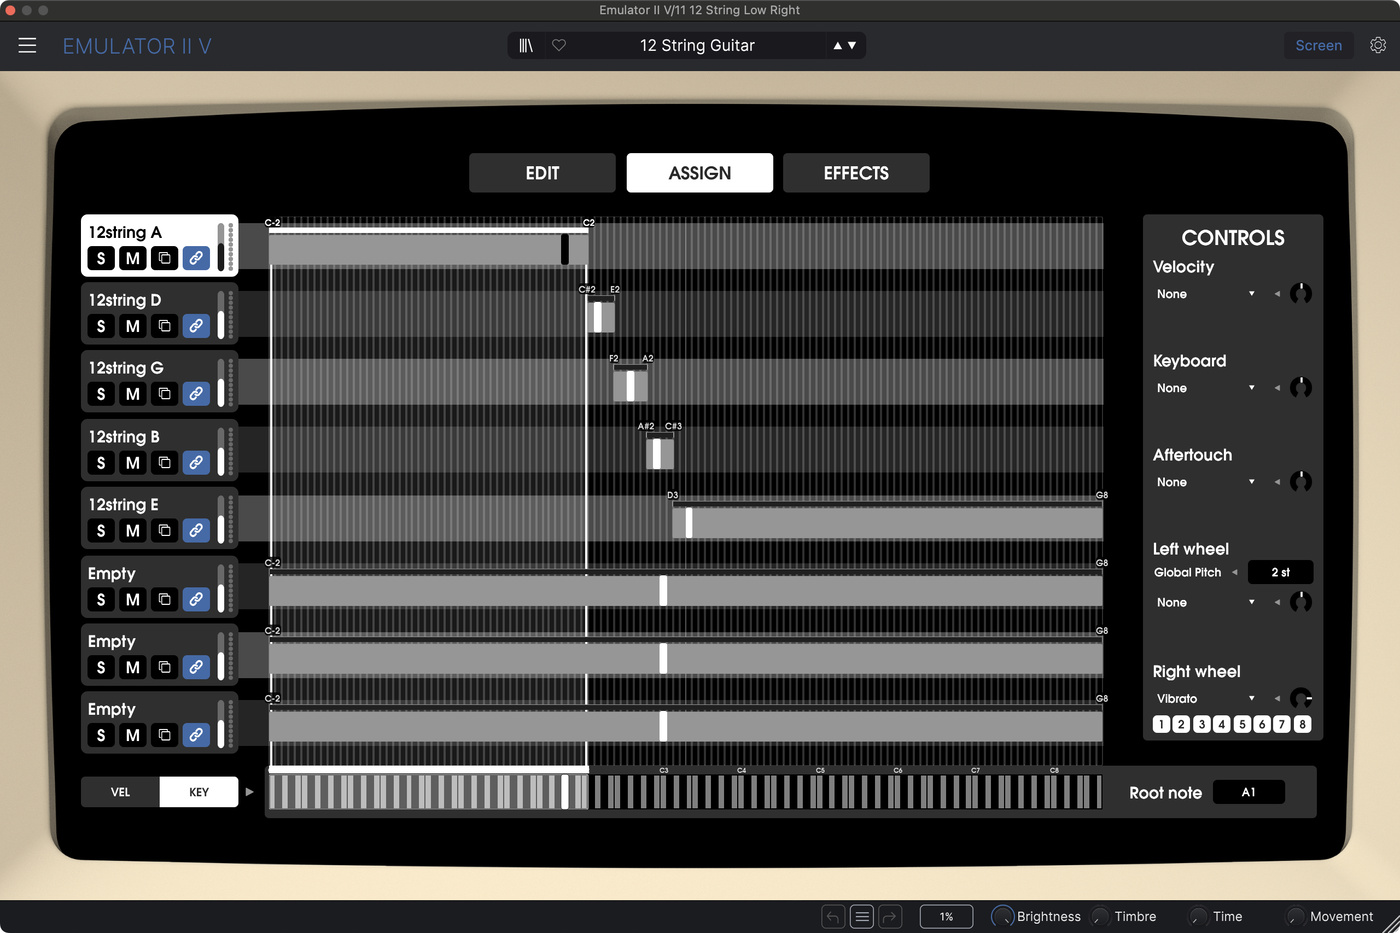
Task: Toggle link icon on 12string D
Action: [x=196, y=326]
